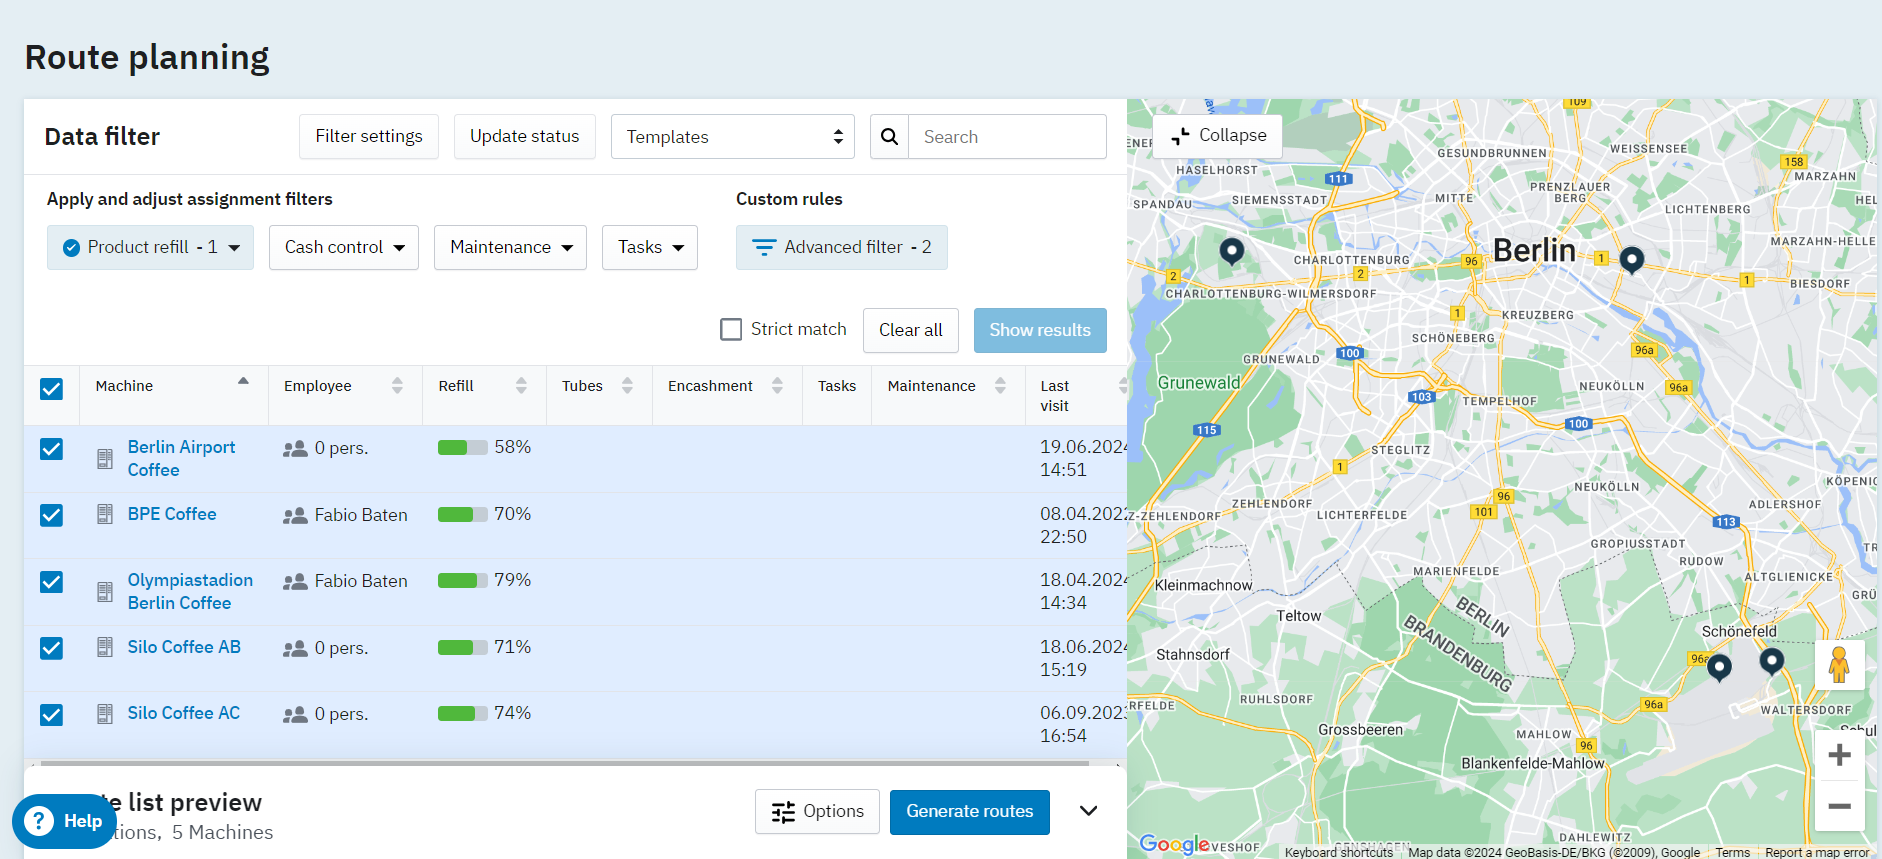Zoom out on the map

(x=1839, y=806)
